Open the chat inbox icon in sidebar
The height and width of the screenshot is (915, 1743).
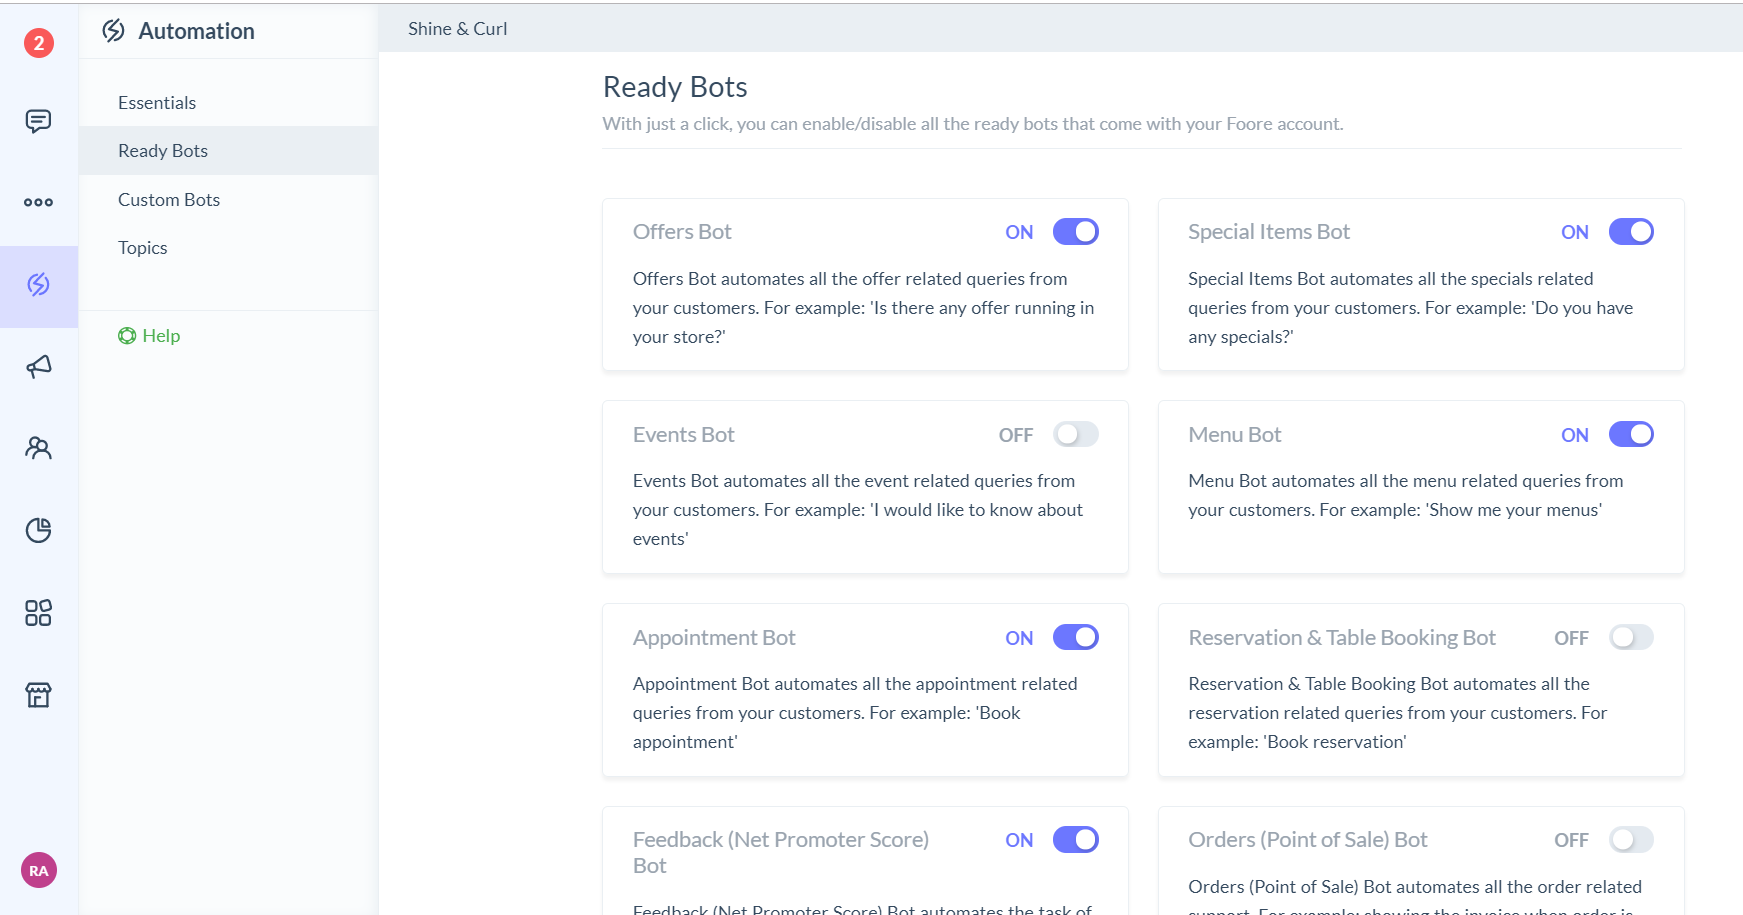click(x=38, y=121)
